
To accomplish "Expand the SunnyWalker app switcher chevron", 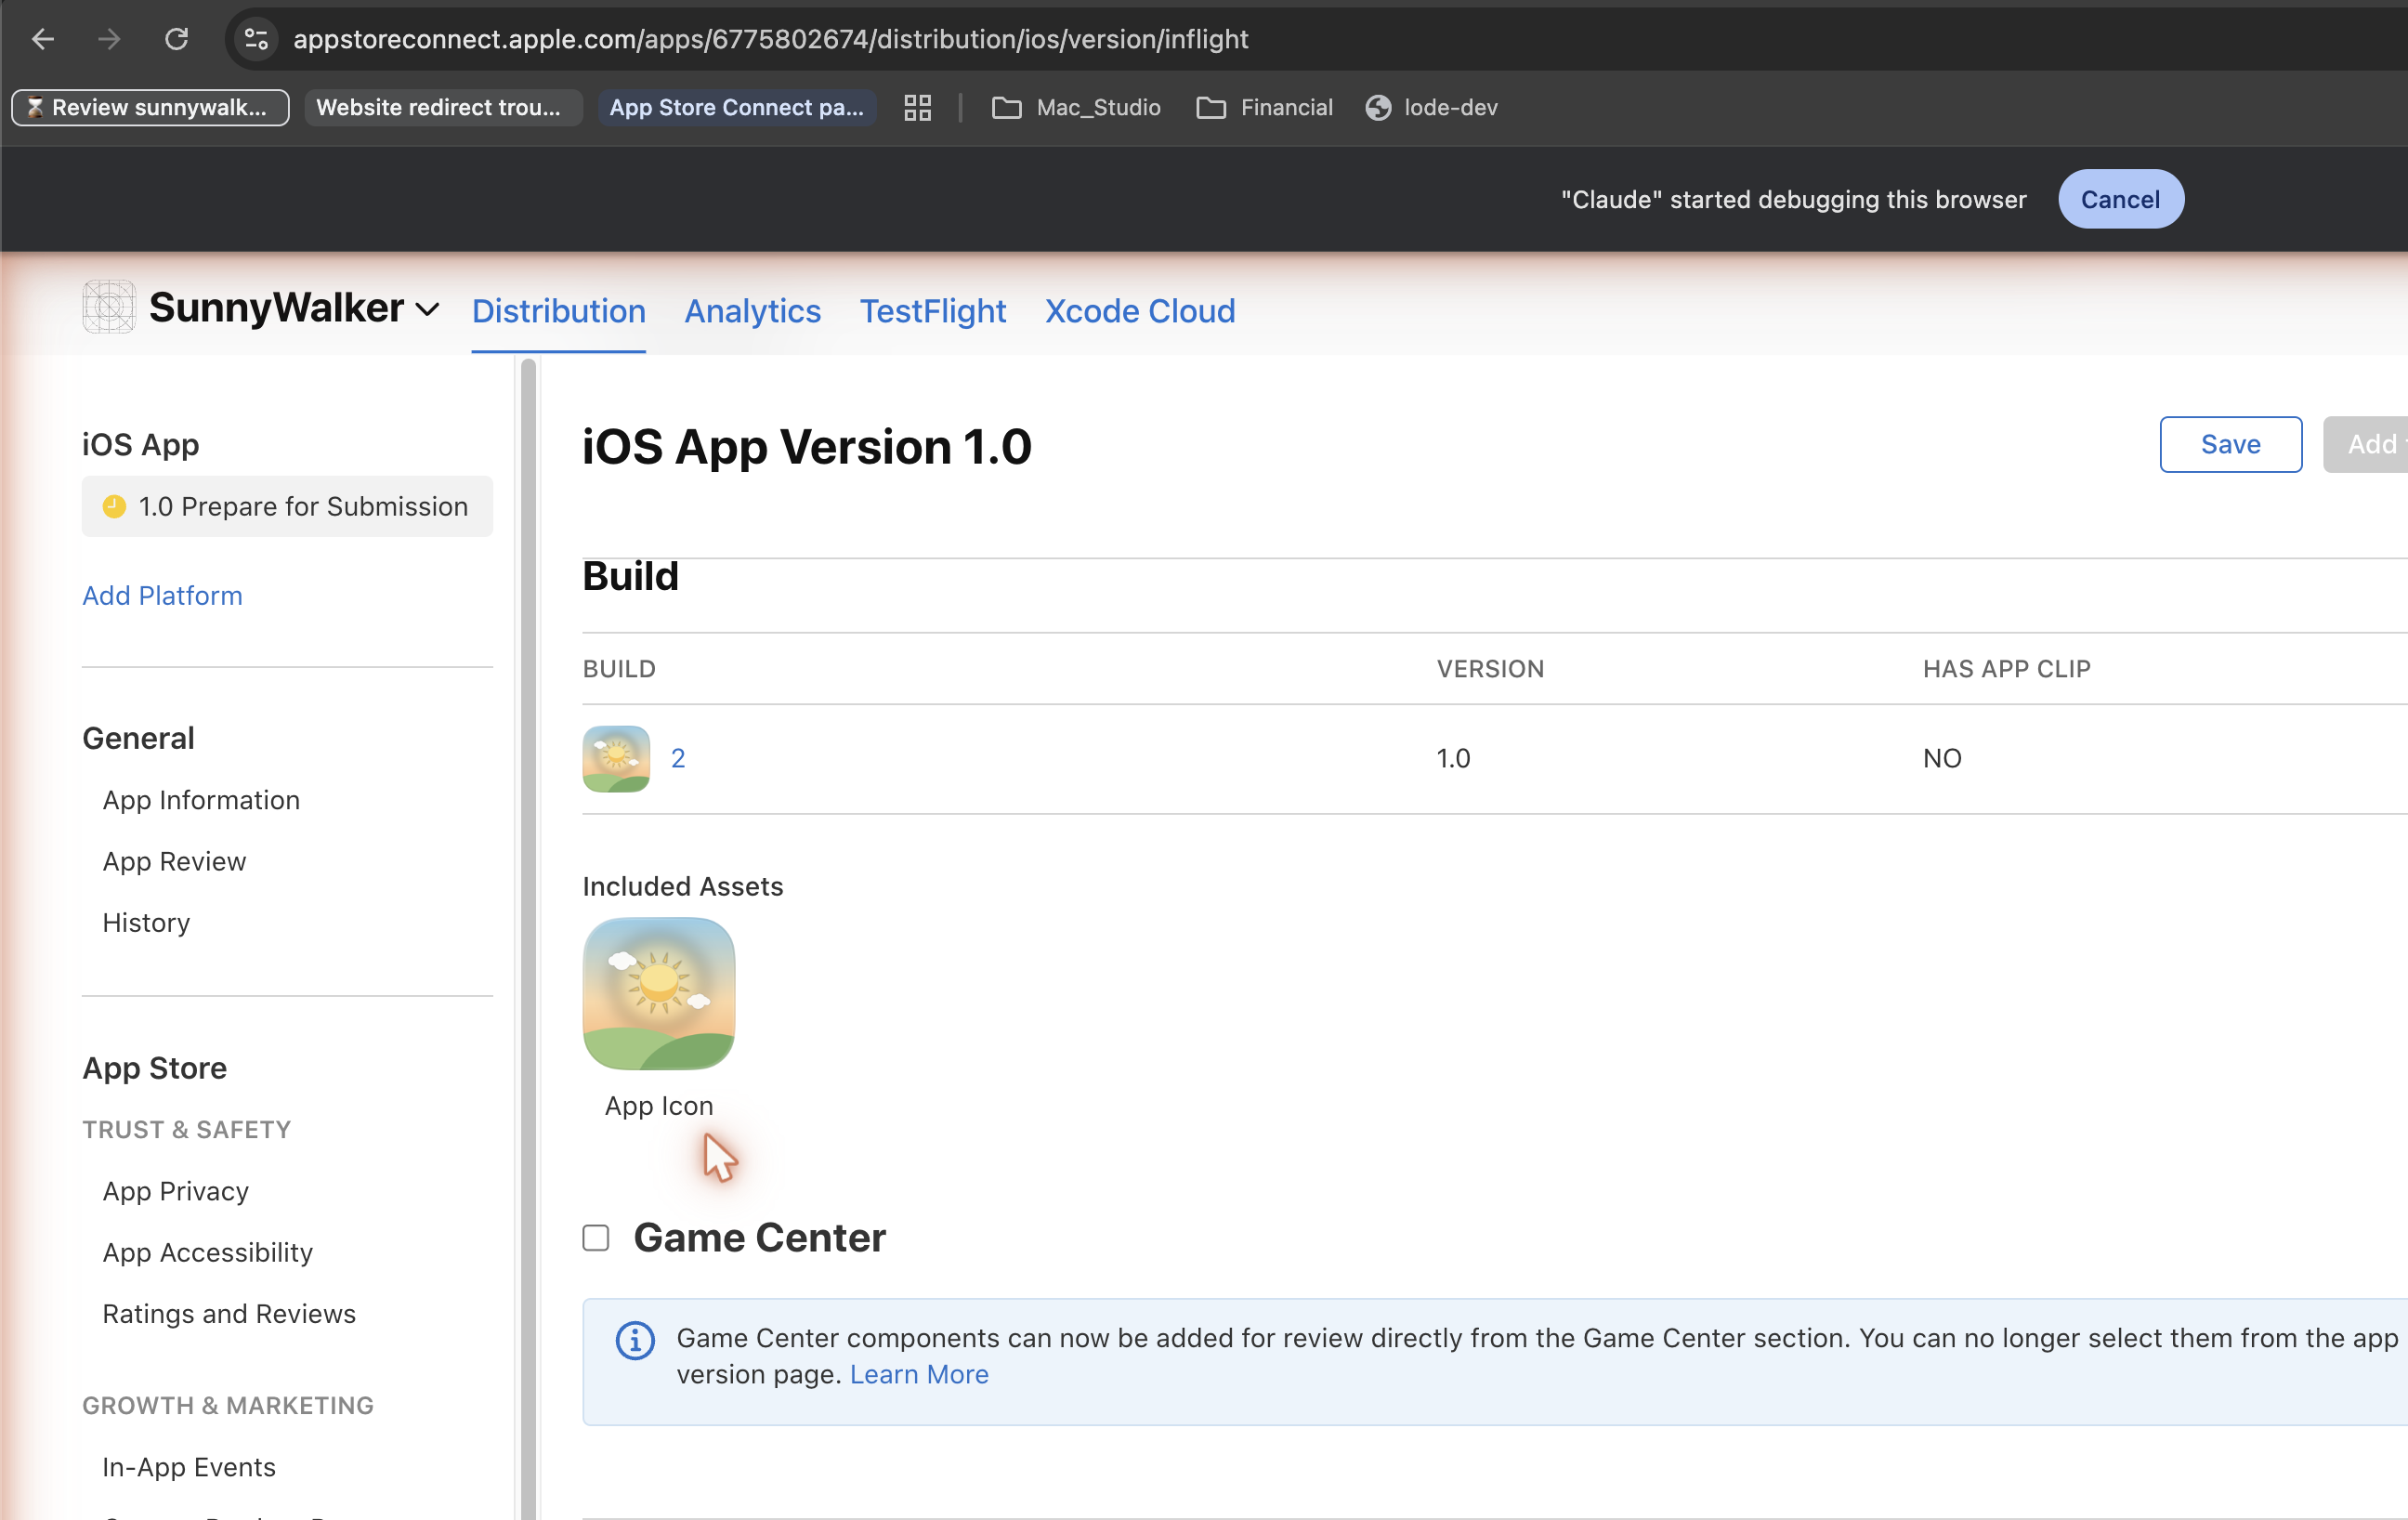I will coord(427,310).
